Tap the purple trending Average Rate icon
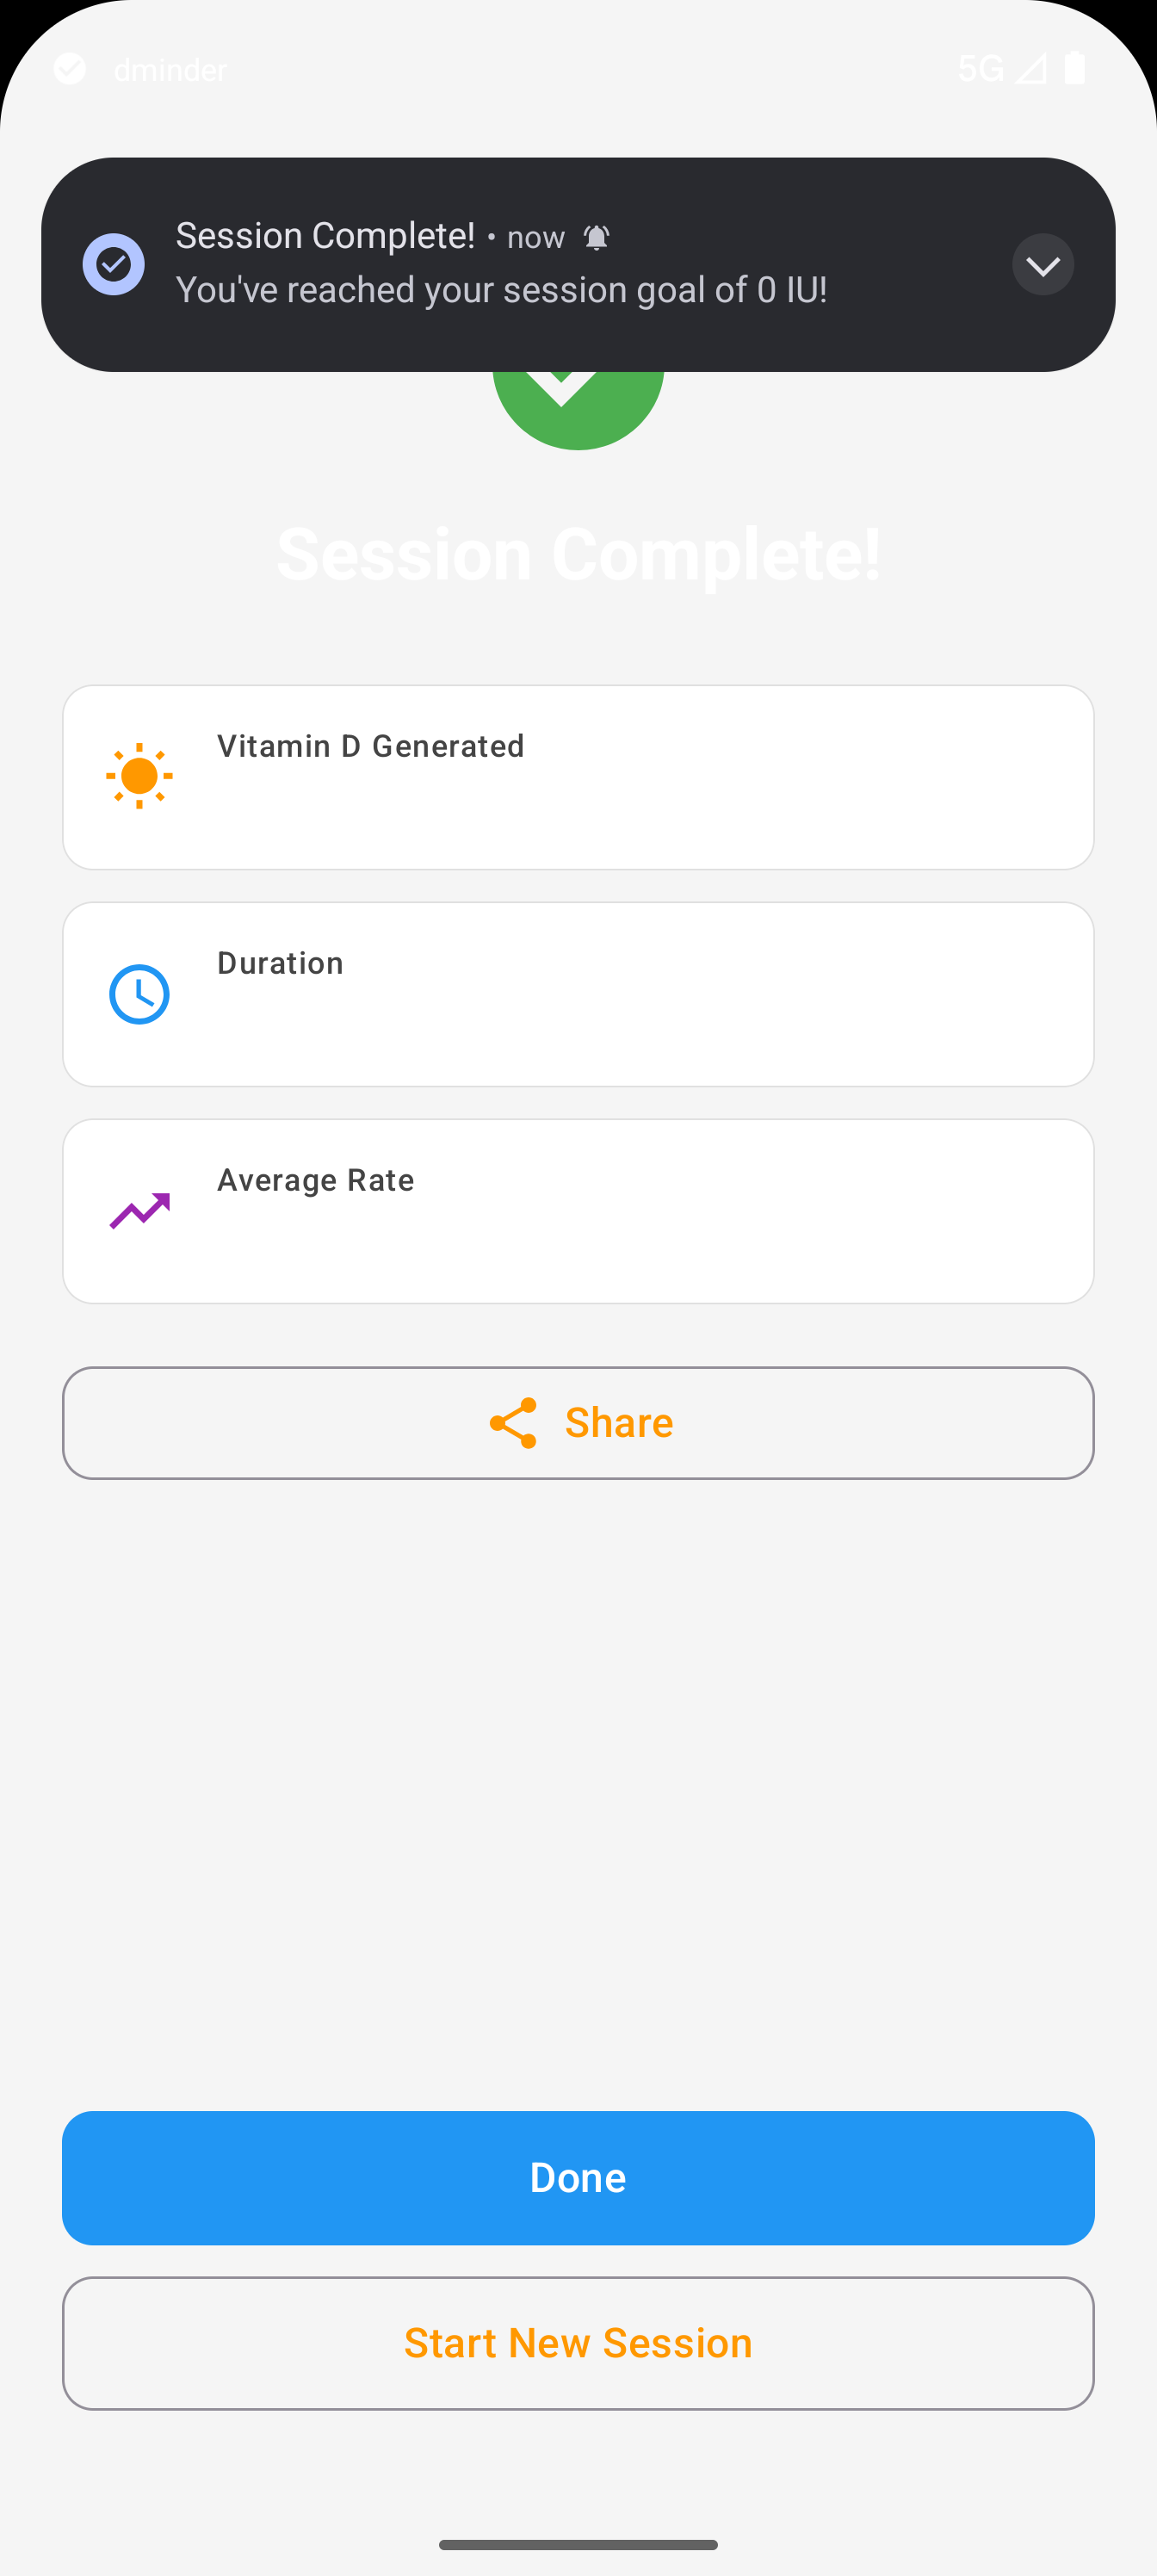Screen dimensions: 1157x2576 (x=139, y=1210)
